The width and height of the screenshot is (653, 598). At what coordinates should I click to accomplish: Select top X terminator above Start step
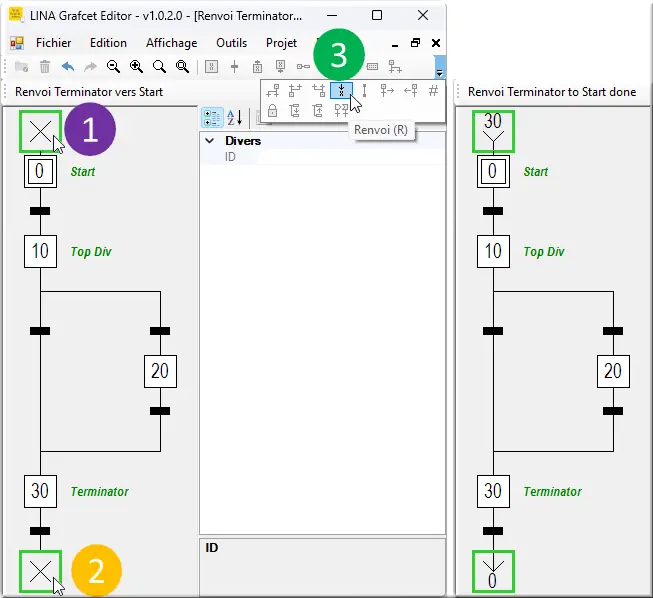coord(40,132)
